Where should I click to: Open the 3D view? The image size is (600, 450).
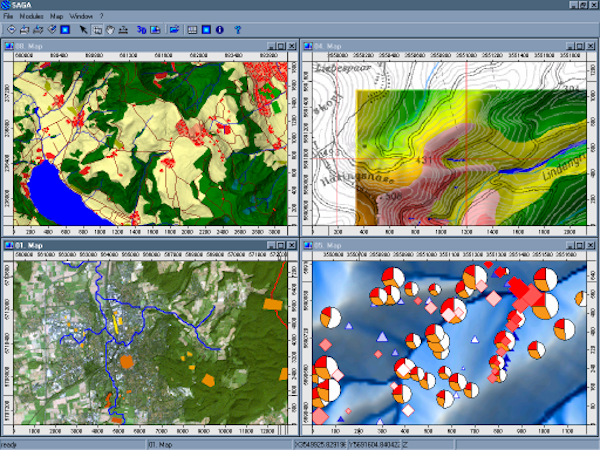(141, 29)
